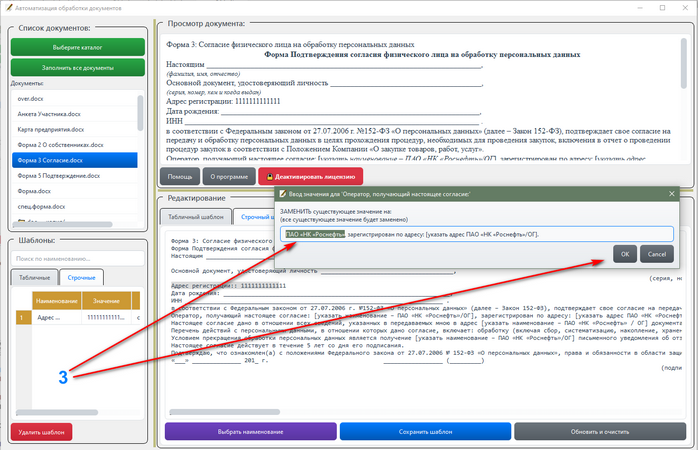Click Cancel in the input dialog
Screen dimensions: 698x450
[x=657, y=254]
